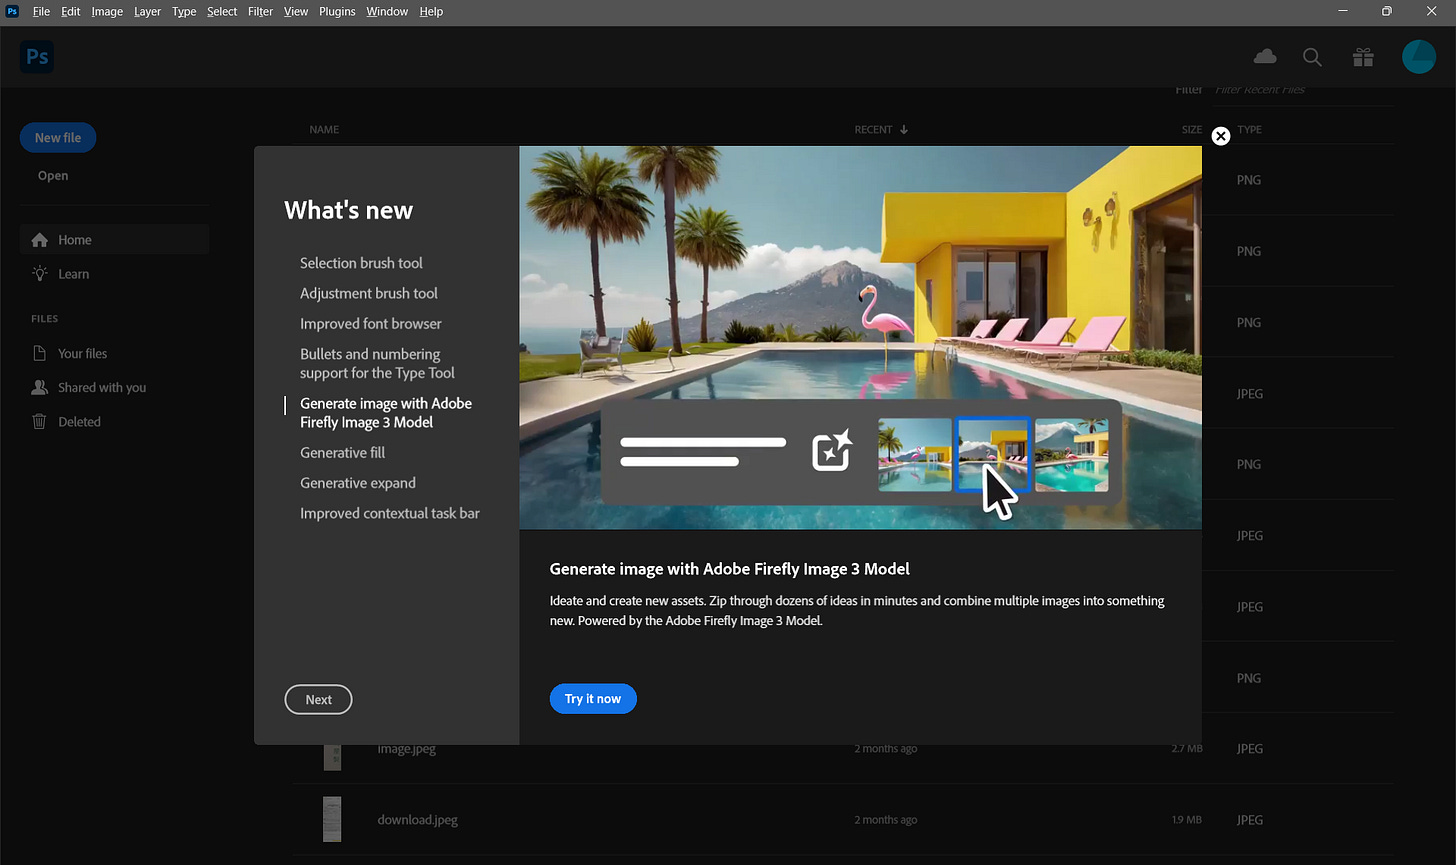Click the Shared with you people icon
Viewport: 1456px width, 865px height.
click(x=40, y=387)
